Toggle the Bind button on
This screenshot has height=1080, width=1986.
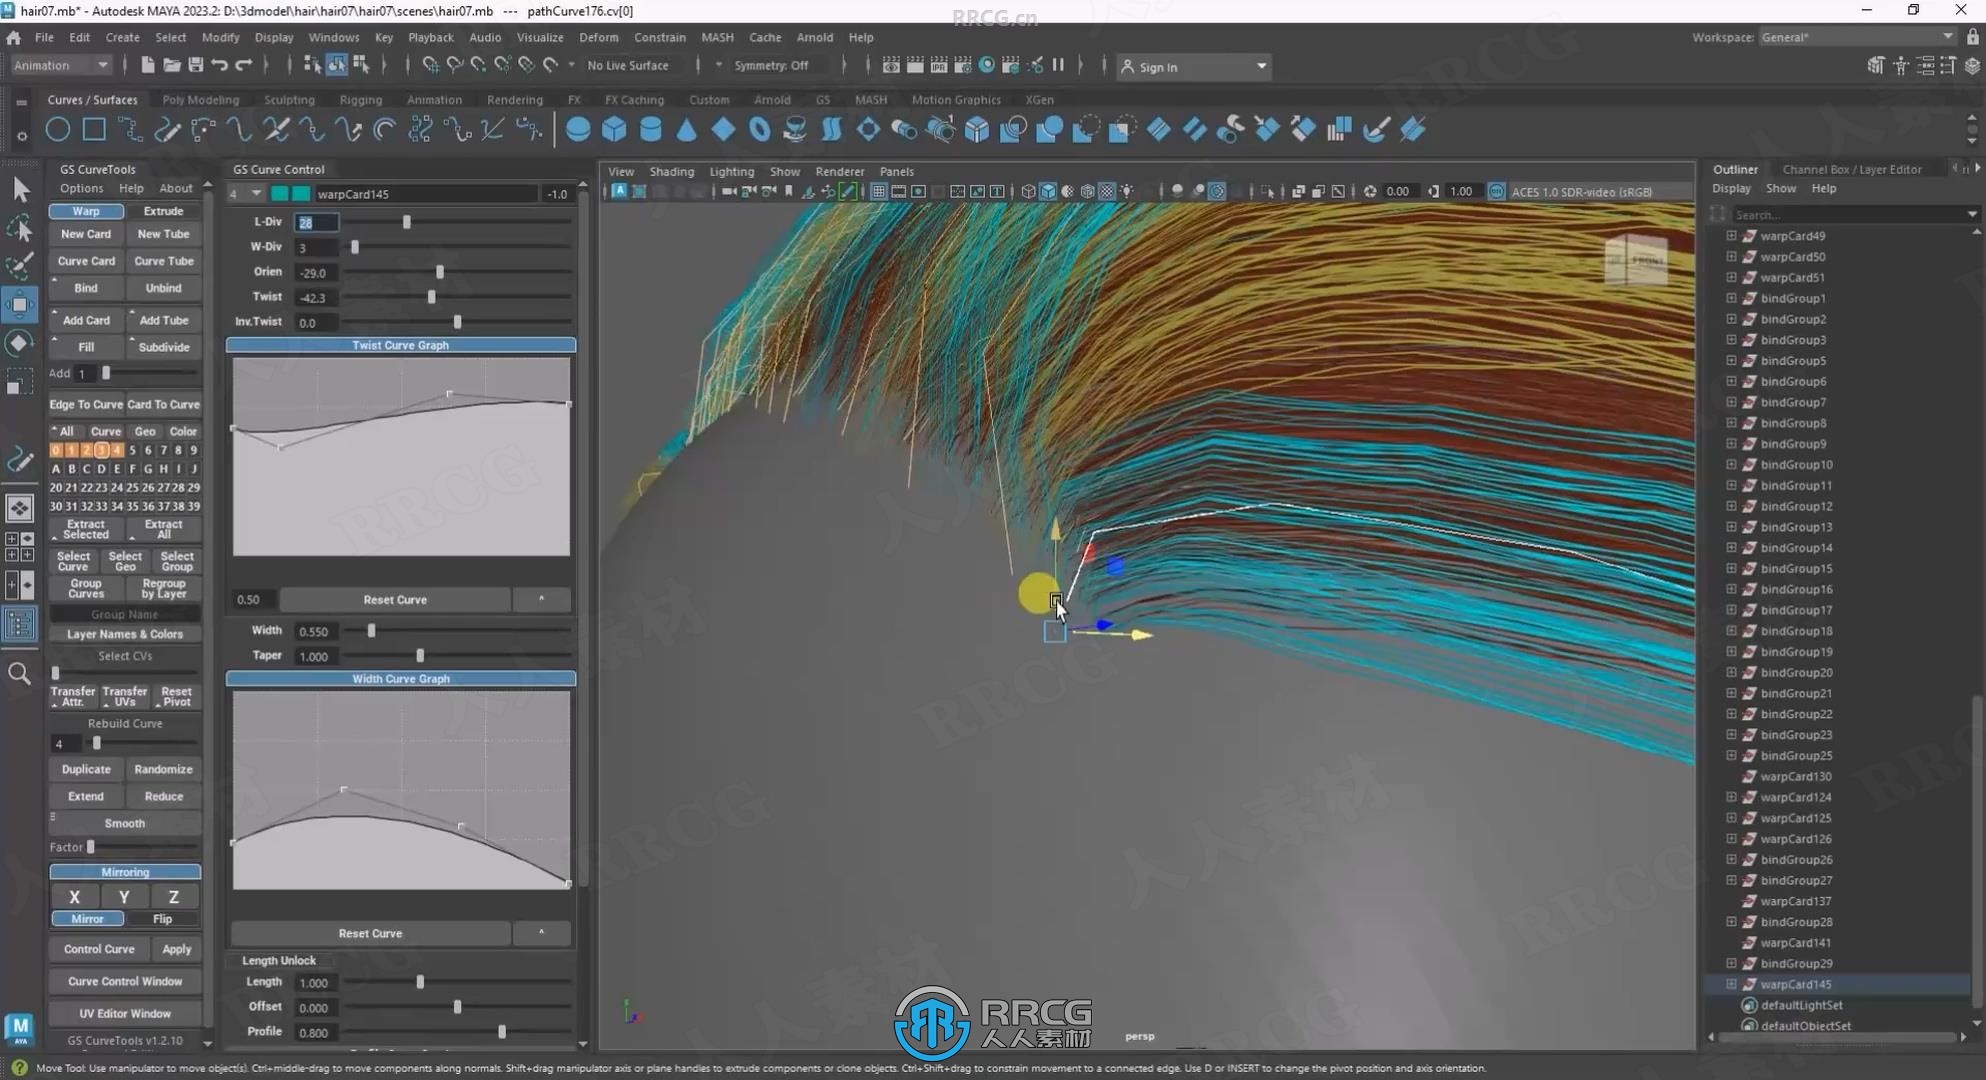point(85,287)
